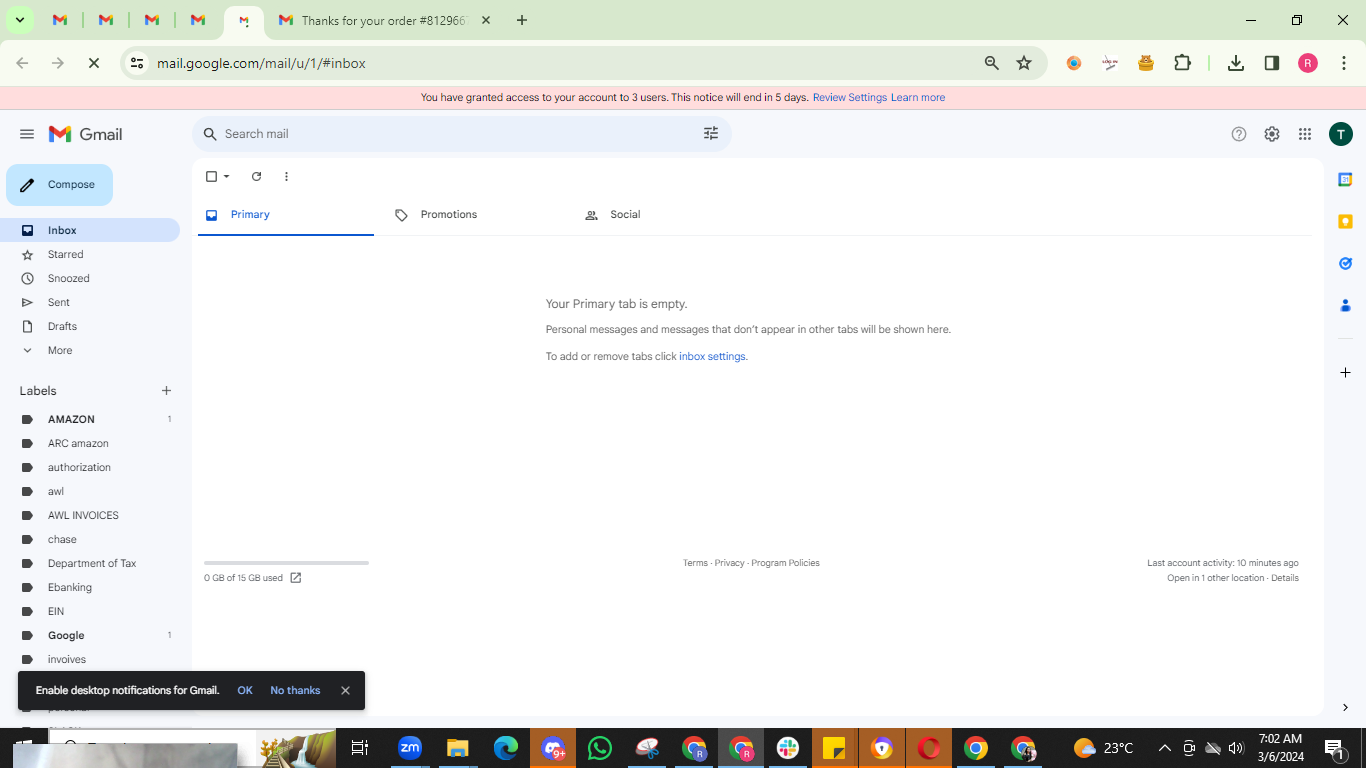Open Gmail settings gear icon
The image size is (1366, 768).
(1272, 134)
